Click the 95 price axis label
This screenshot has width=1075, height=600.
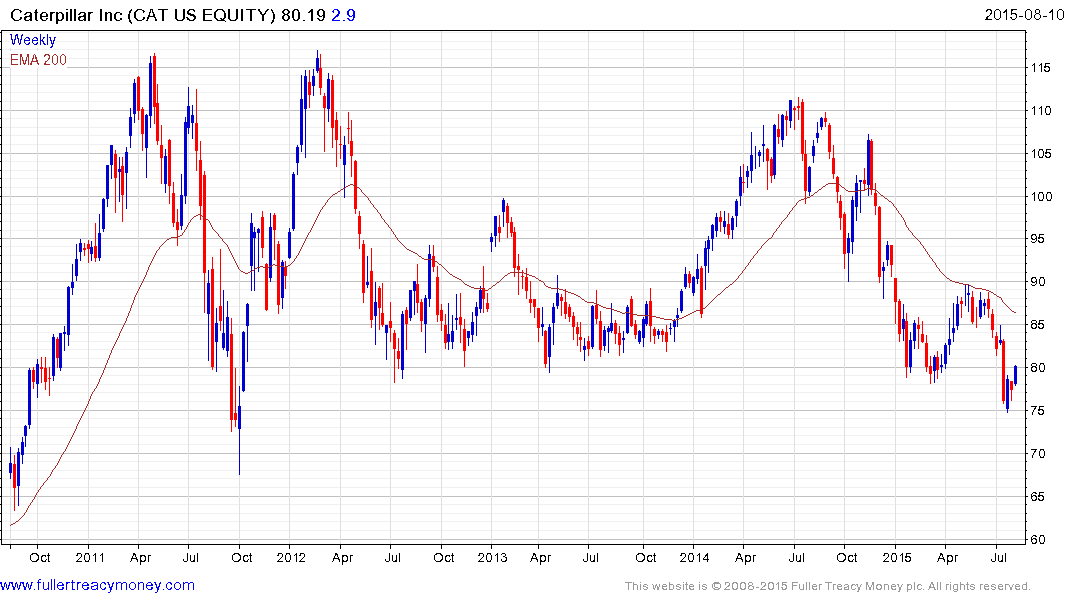tap(1038, 239)
